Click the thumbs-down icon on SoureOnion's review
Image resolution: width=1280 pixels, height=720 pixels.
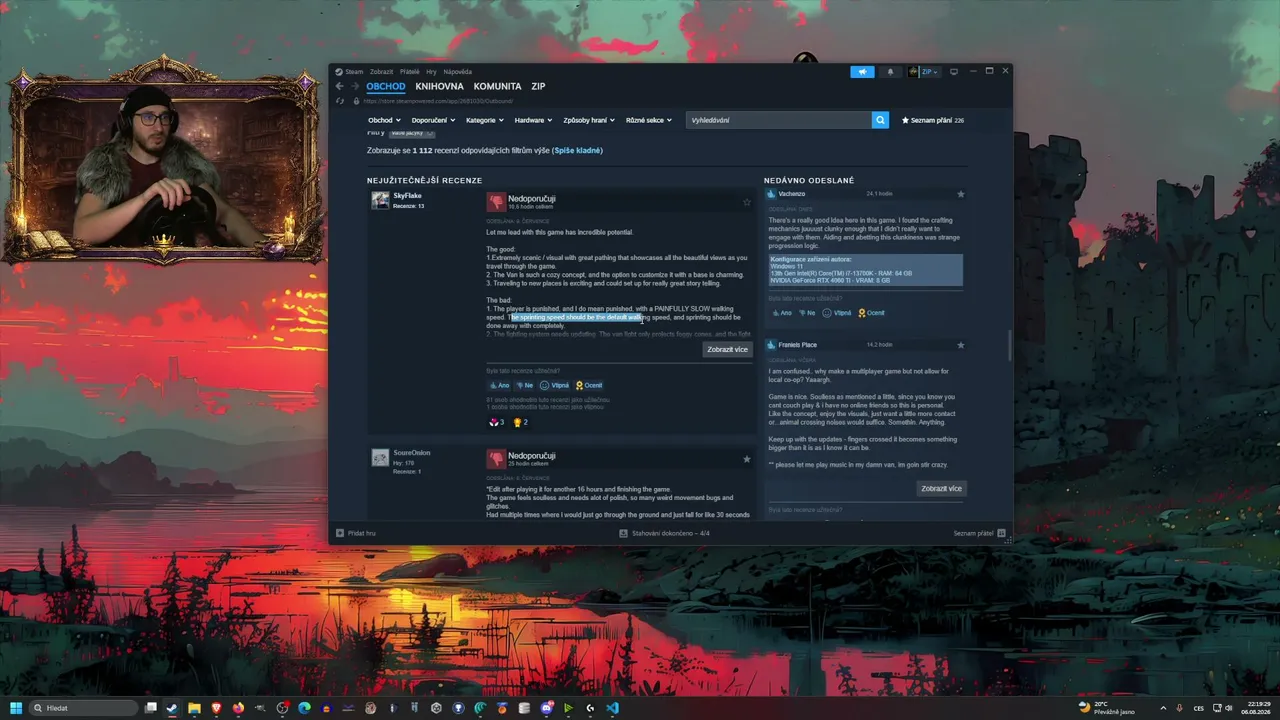pyautogui.click(x=496, y=459)
